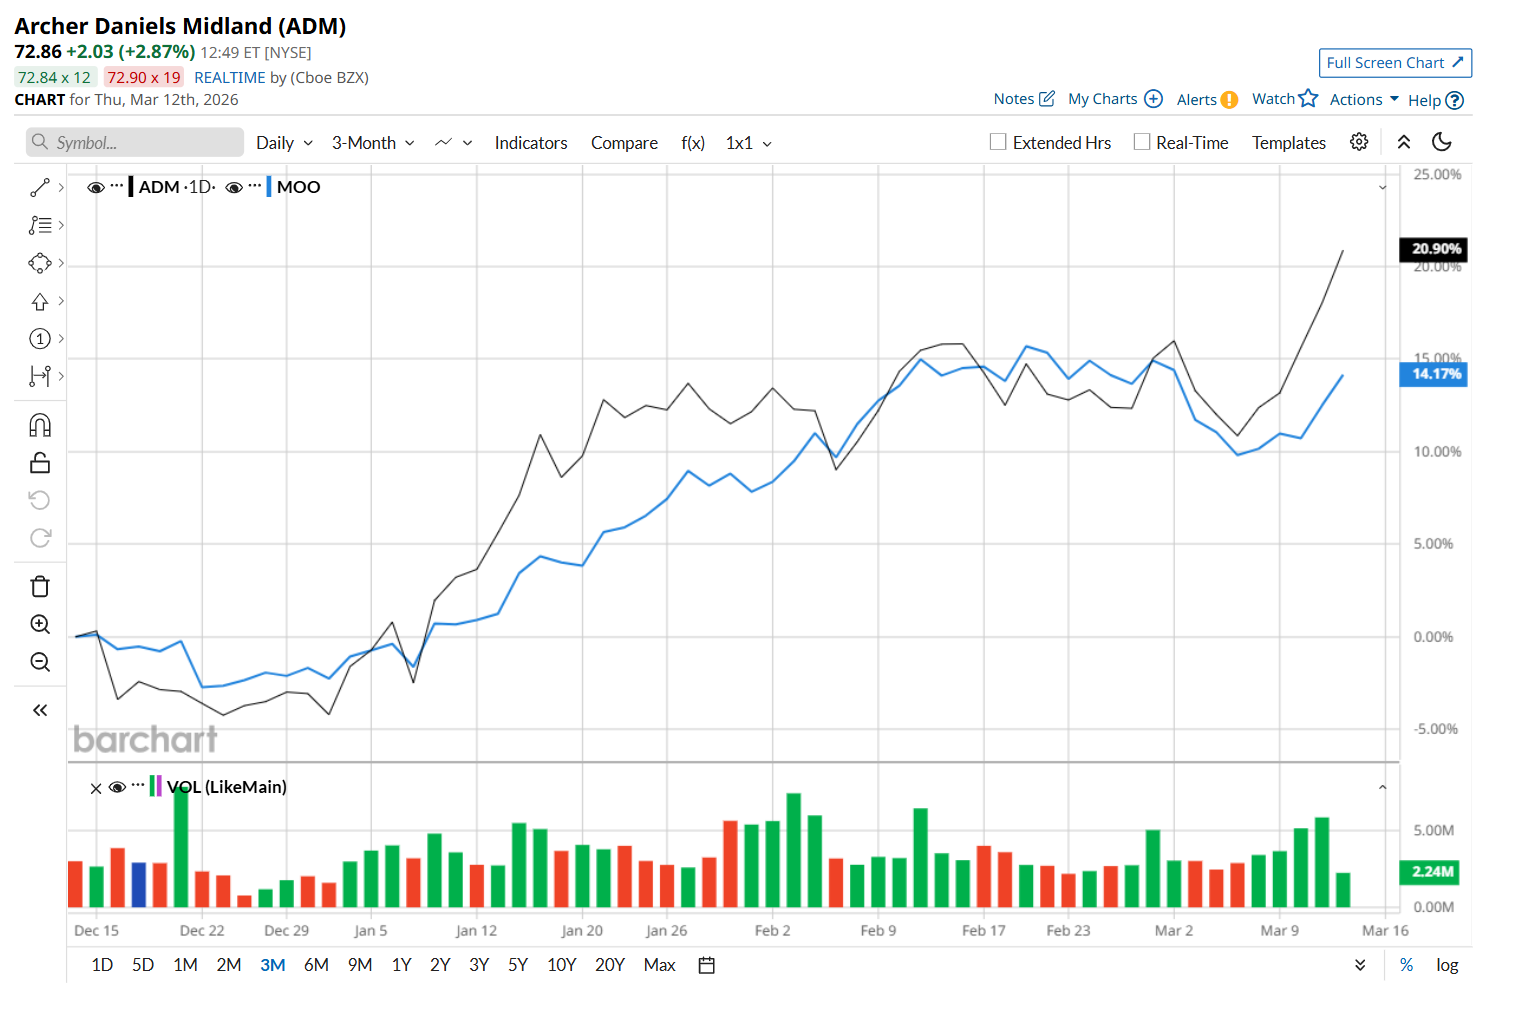Add to My Charts
This screenshot has height=1009, width=1532.
(1115, 98)
